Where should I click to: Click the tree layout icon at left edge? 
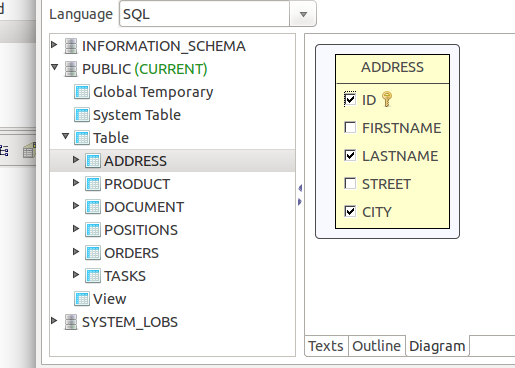[x=4, y=151]
